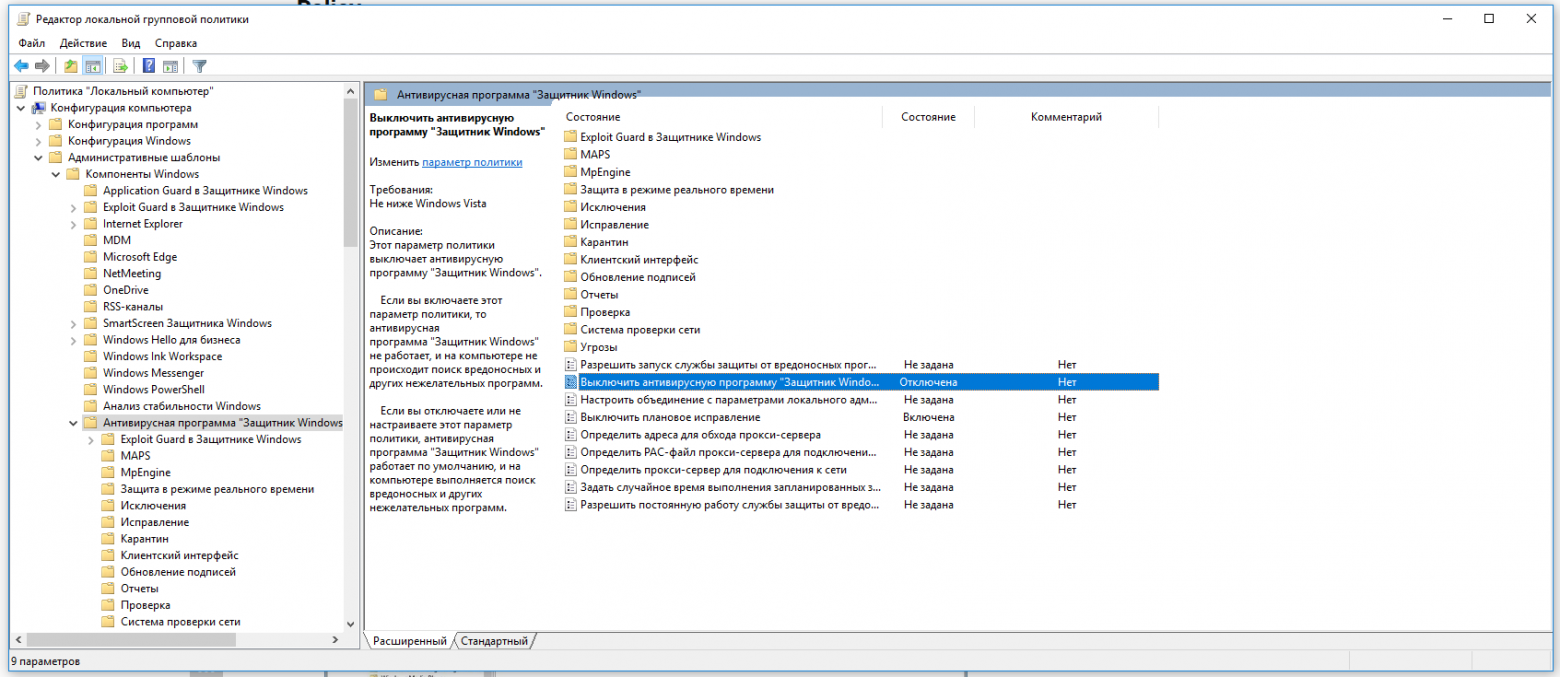The image size is (1560, 677).
Task: Click the Filter toolbar icon
Action: [x=198, y=66]
